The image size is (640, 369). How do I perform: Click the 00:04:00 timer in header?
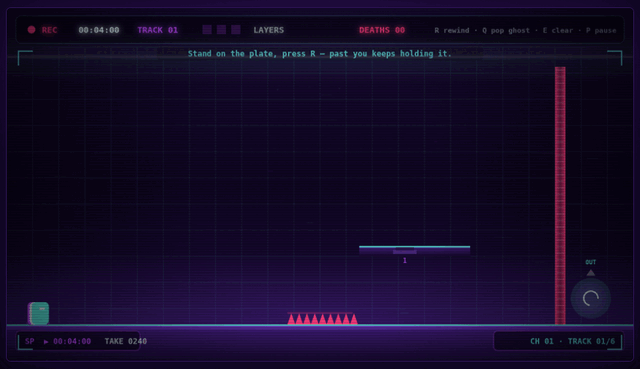coord(99,30)
